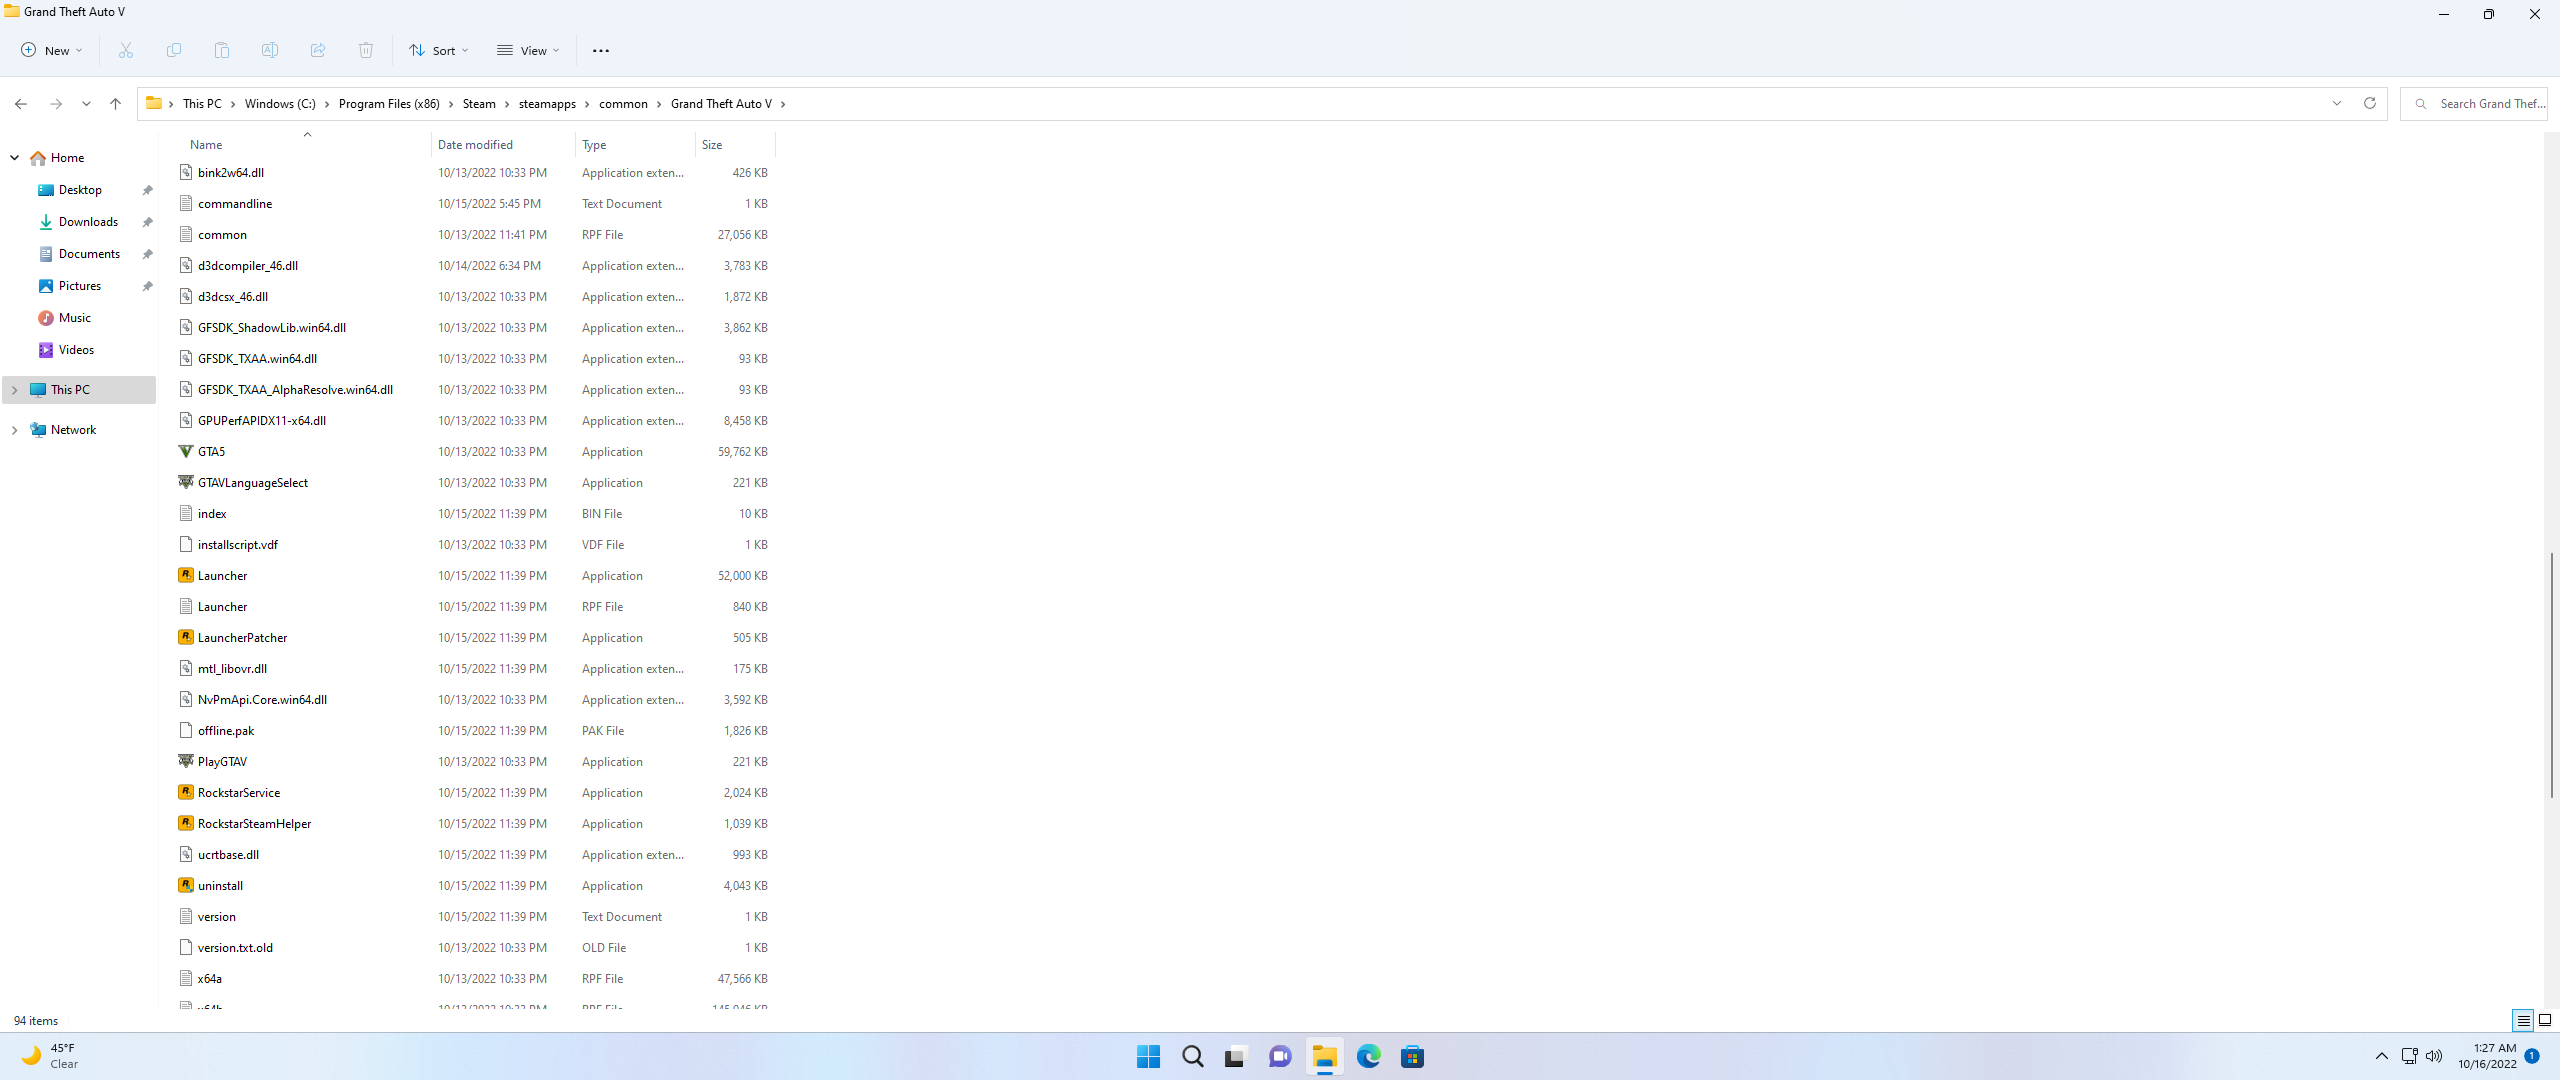Open the Sort dropdown menu
This screenshot has width=2560, height=1080.
438,50
